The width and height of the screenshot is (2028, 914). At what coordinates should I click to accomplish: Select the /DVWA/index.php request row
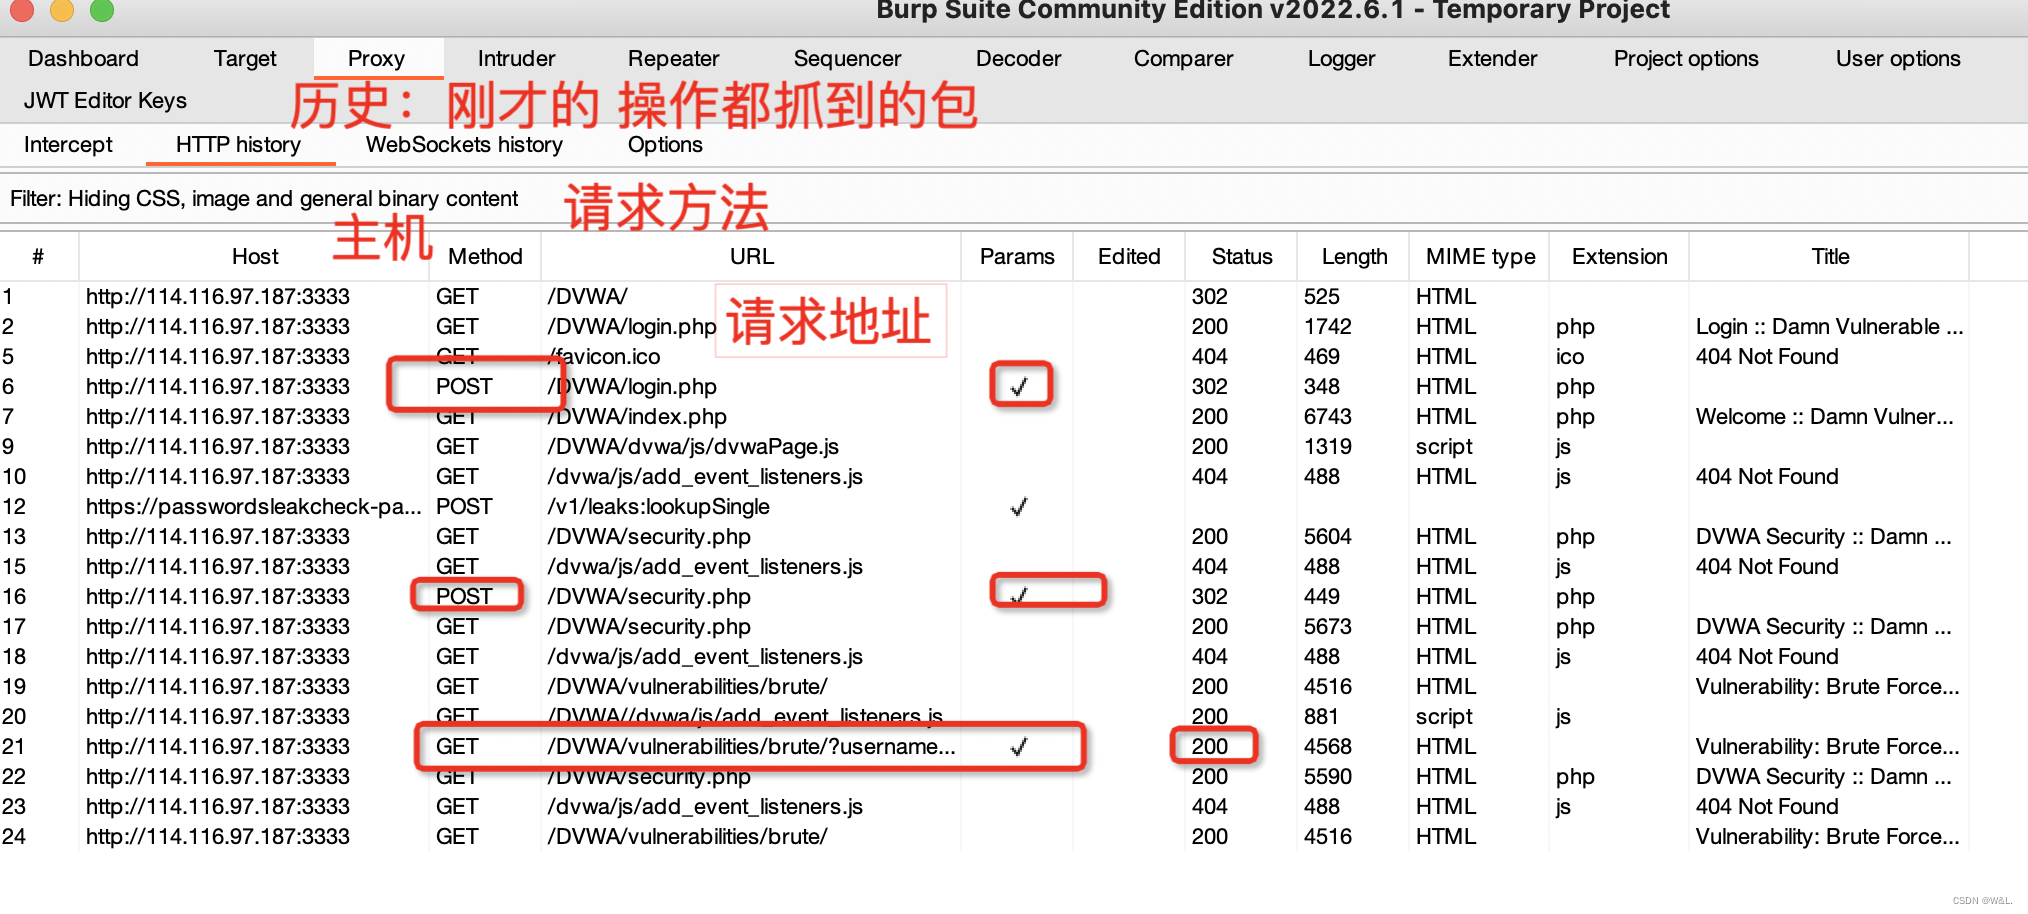(984, 417)
